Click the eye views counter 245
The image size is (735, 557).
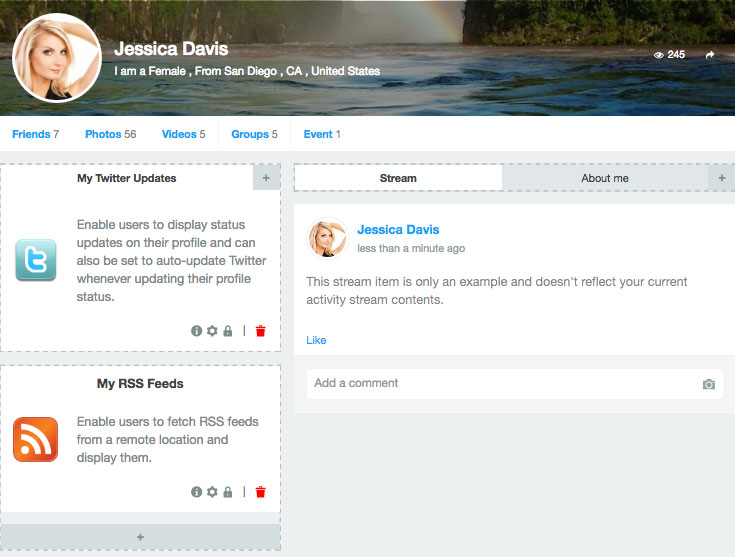(x=669, y=55)
